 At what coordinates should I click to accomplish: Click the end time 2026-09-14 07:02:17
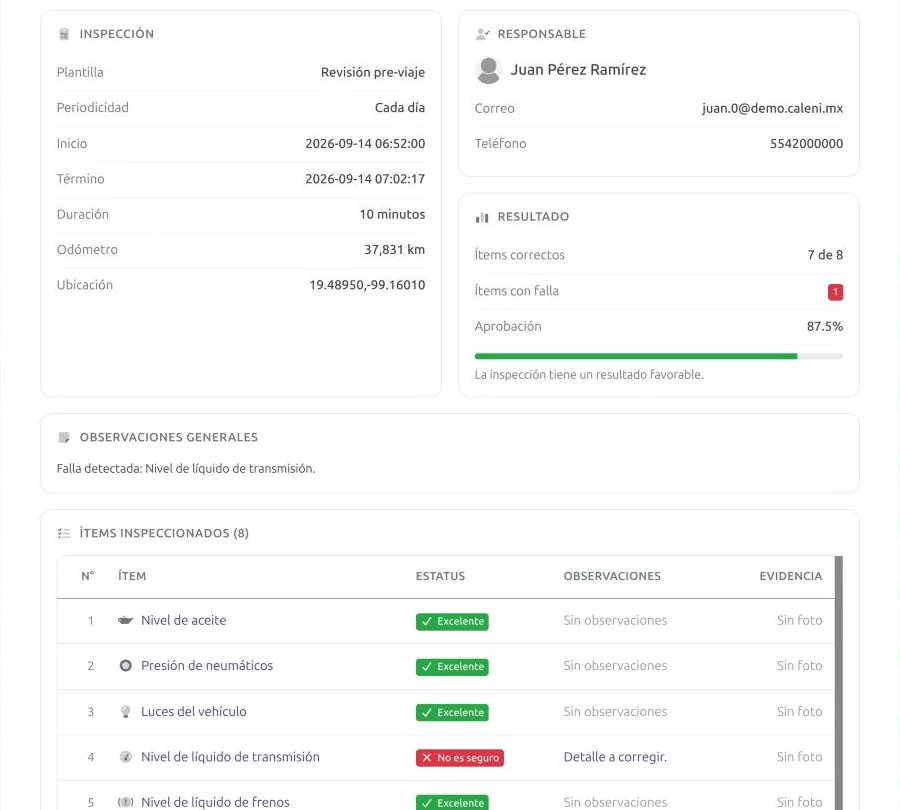coord(365,179)
